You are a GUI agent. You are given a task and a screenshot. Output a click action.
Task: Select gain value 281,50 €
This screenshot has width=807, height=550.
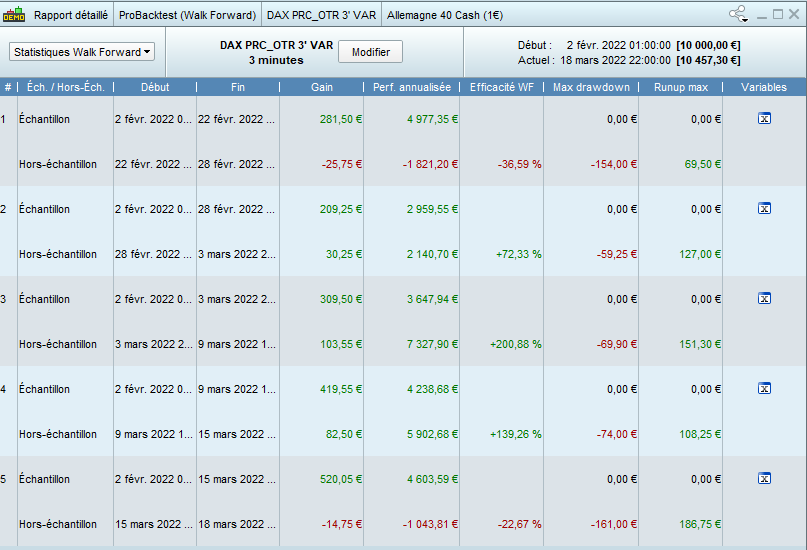click(341, 119)
